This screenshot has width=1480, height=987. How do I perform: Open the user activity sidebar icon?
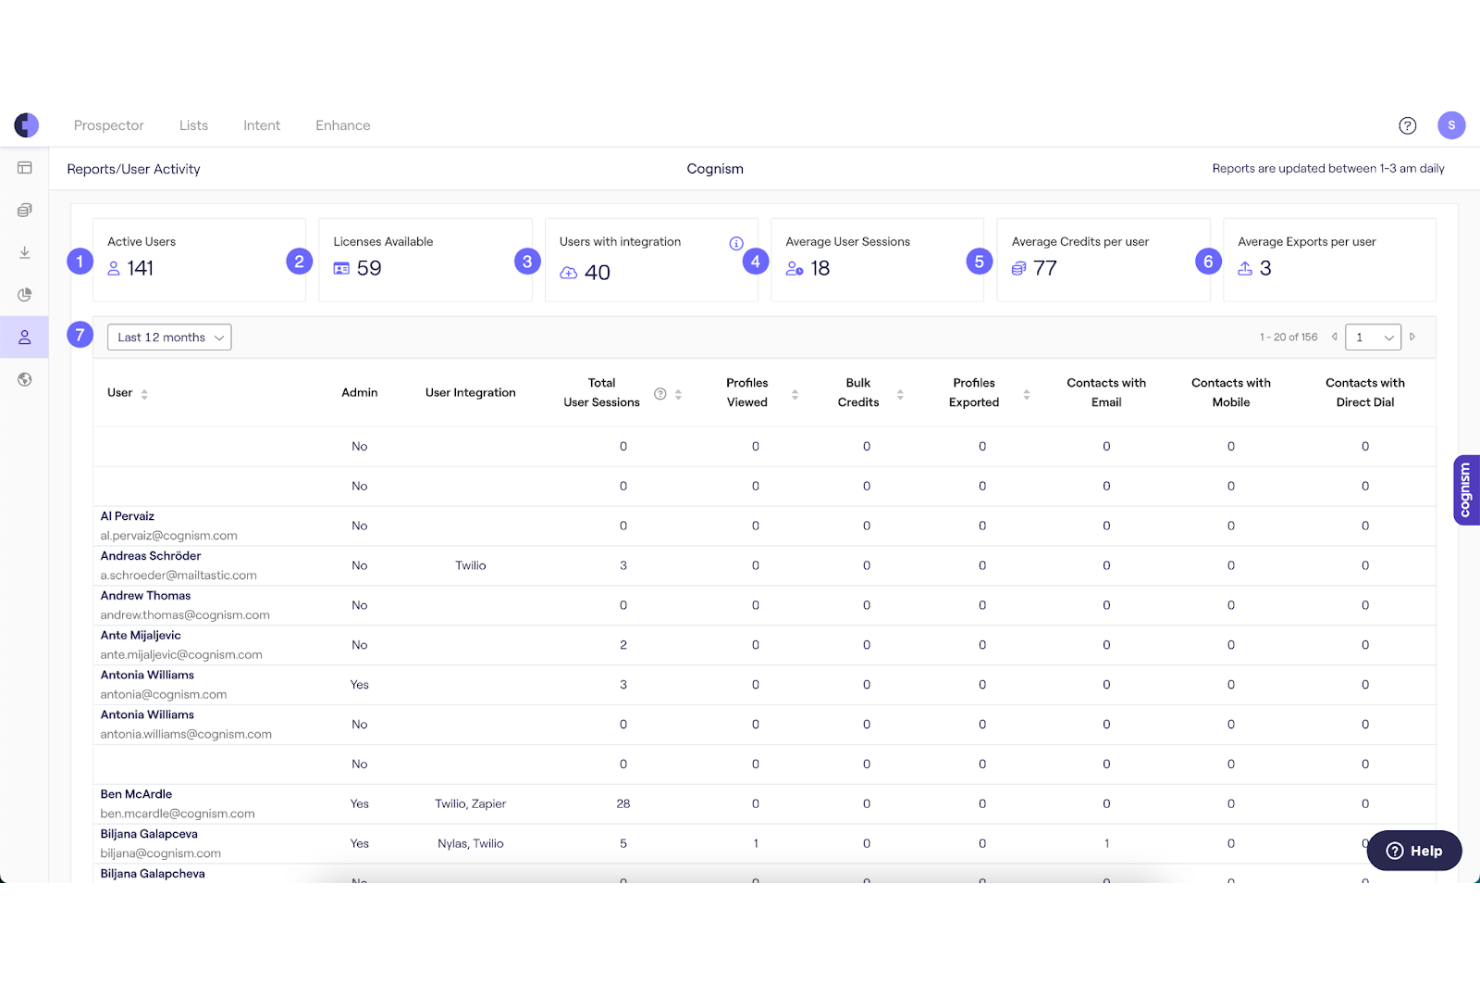(x=25, y=337)
